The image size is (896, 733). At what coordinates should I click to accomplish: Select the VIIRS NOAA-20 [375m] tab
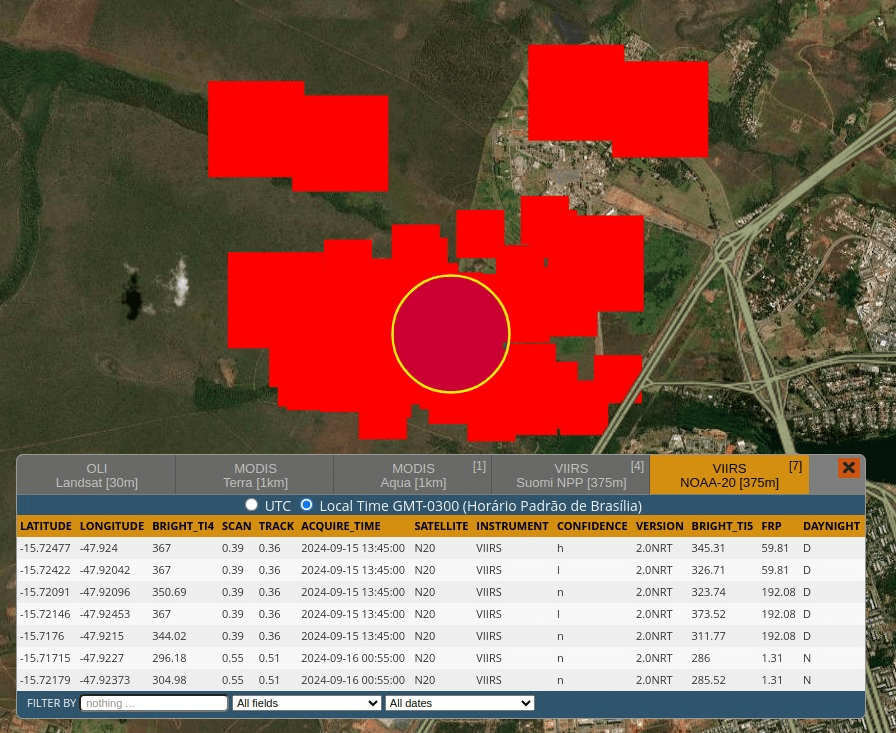click(729, 475)
